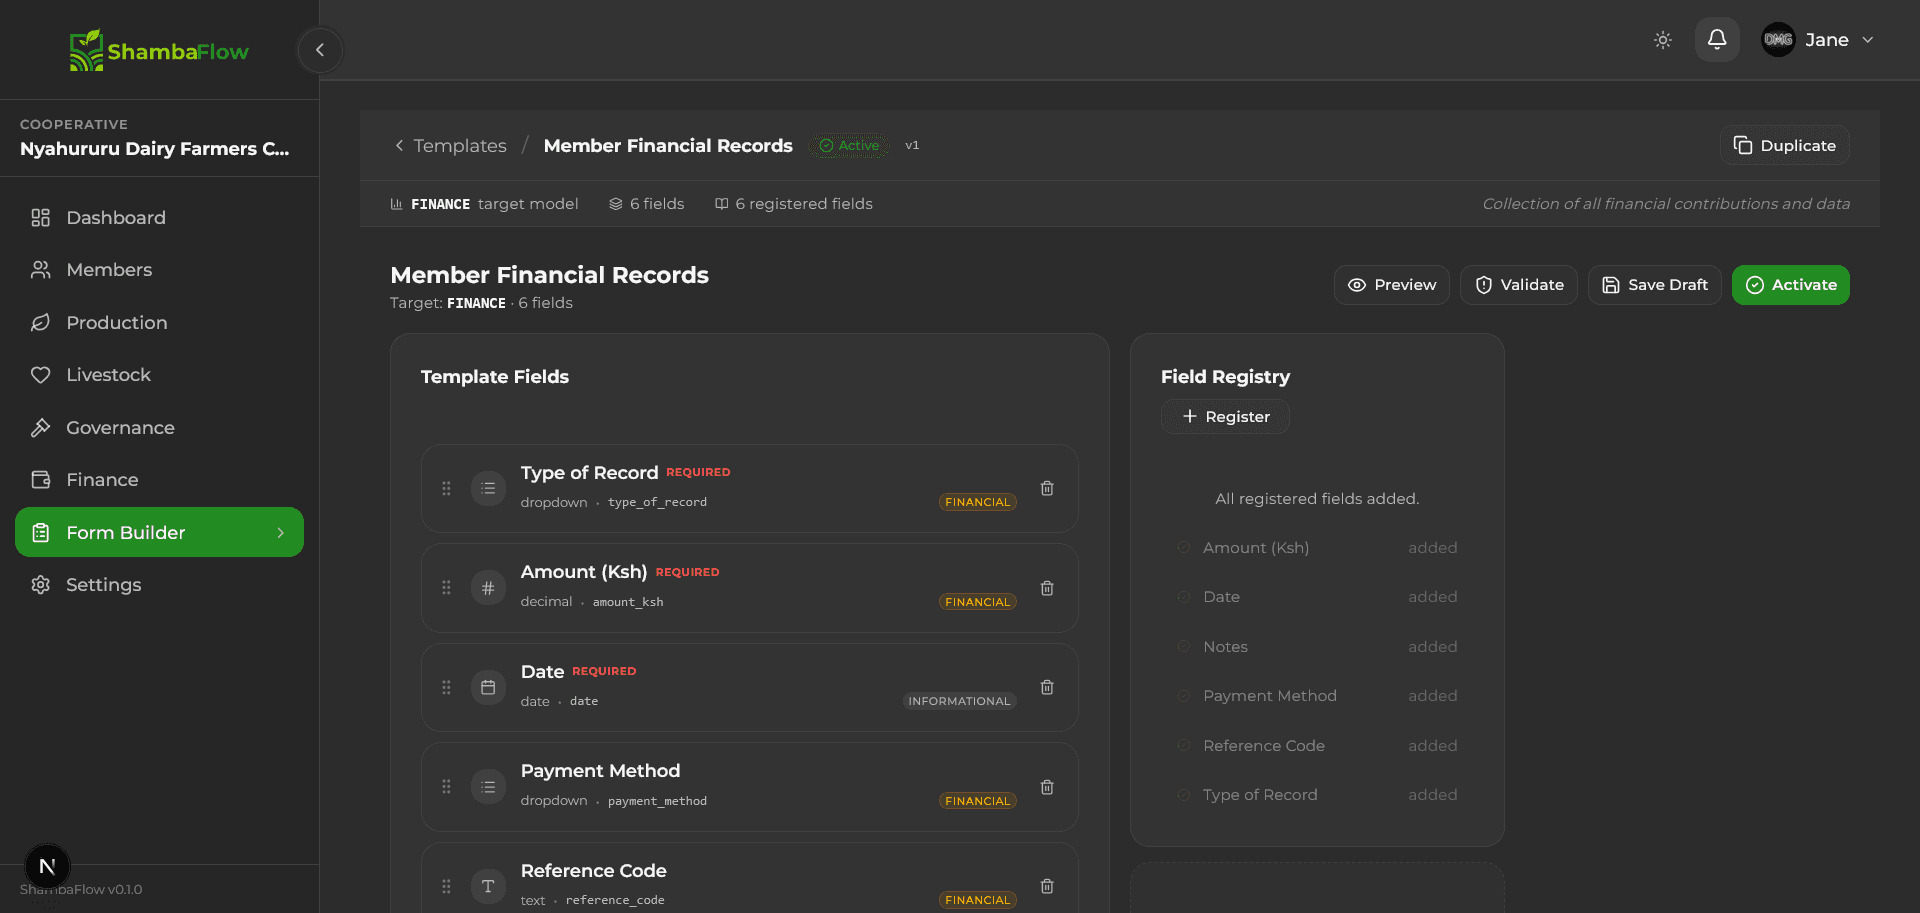Grab the Date field drag handle
The height and width of the screenshot is (913, 1920).
click(x=447, y=687)
